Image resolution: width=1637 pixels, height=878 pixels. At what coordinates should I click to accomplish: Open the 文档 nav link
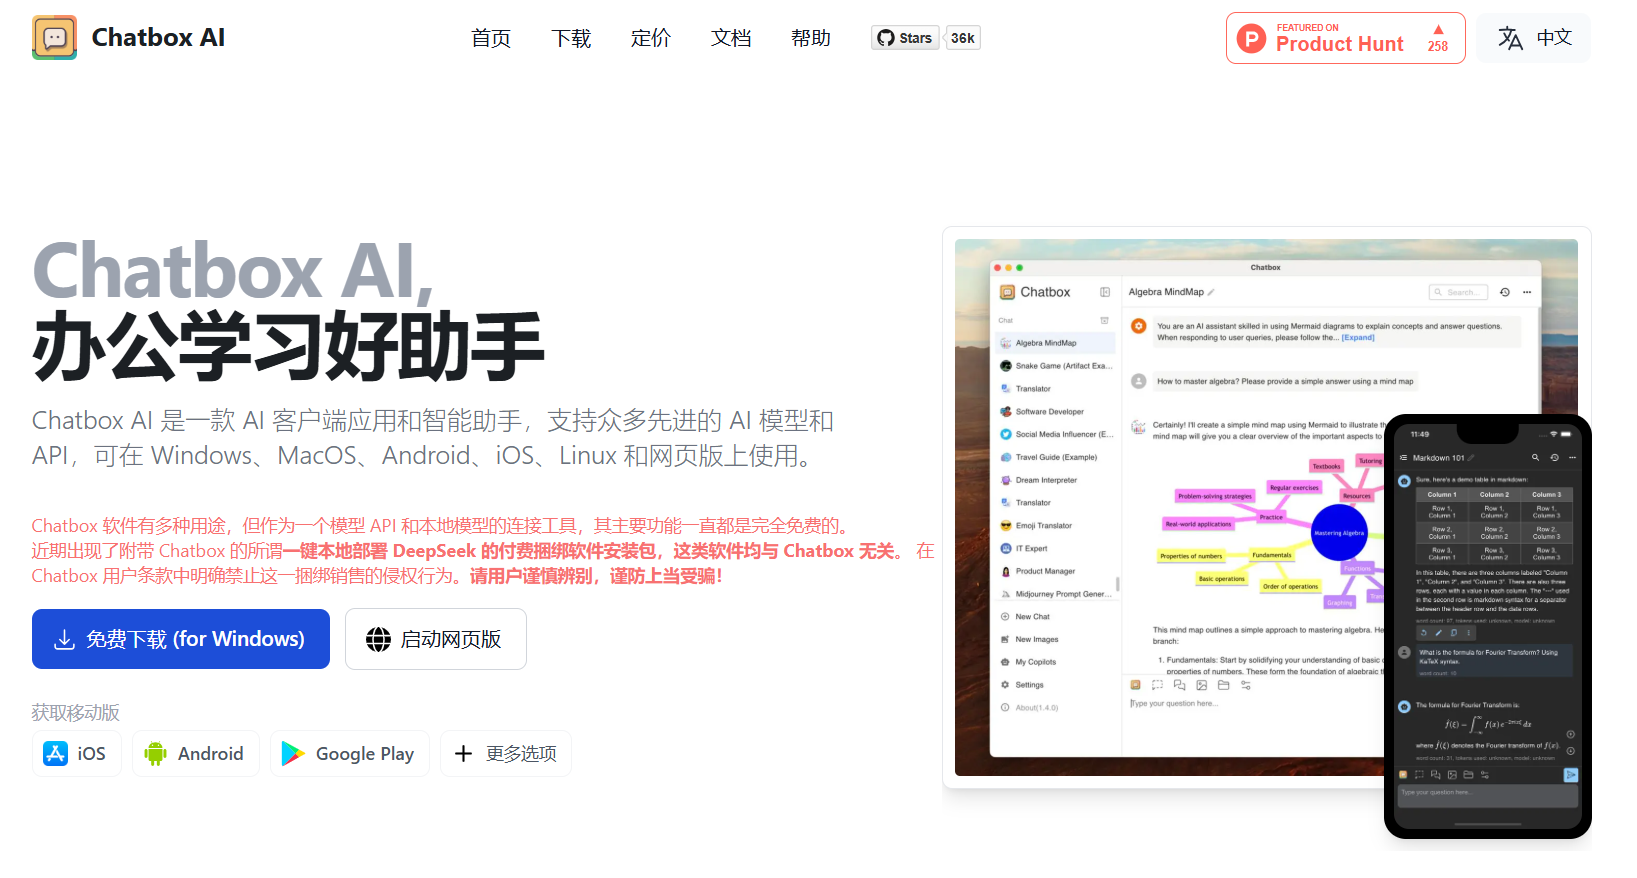[731, 38]
